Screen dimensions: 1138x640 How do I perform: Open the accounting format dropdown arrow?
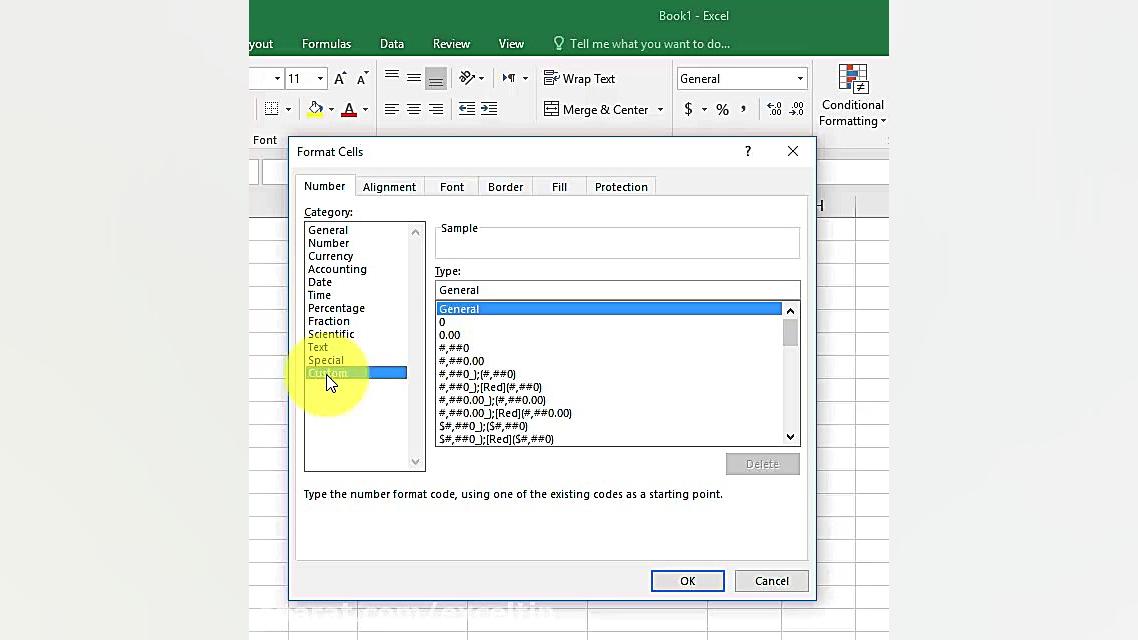click(704, 110)
